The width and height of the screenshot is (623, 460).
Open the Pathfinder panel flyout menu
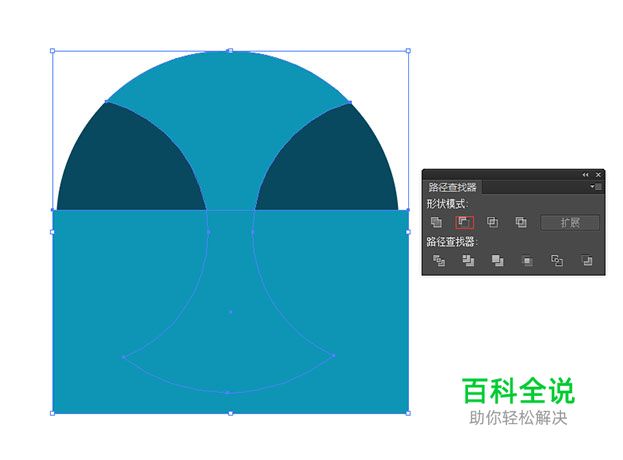(596, 187)
